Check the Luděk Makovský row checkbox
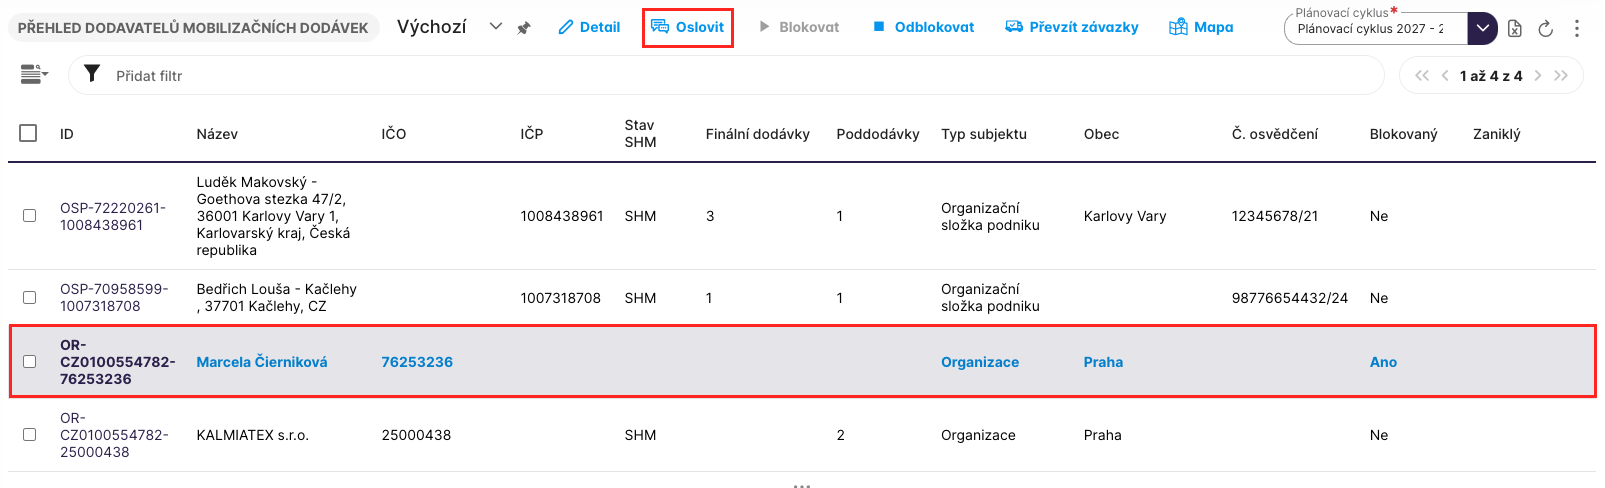This screenshot has width=1605, height=488. (29, 216)
